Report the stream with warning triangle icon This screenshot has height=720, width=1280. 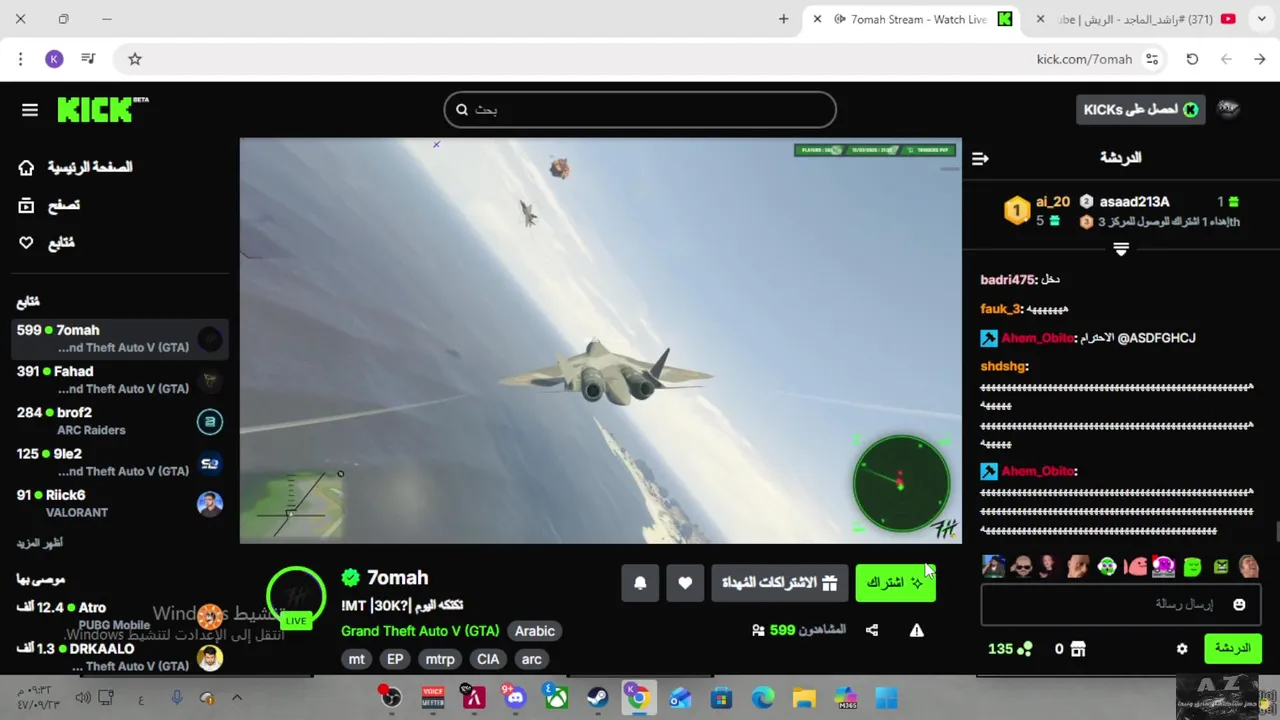tap(916, 630)
